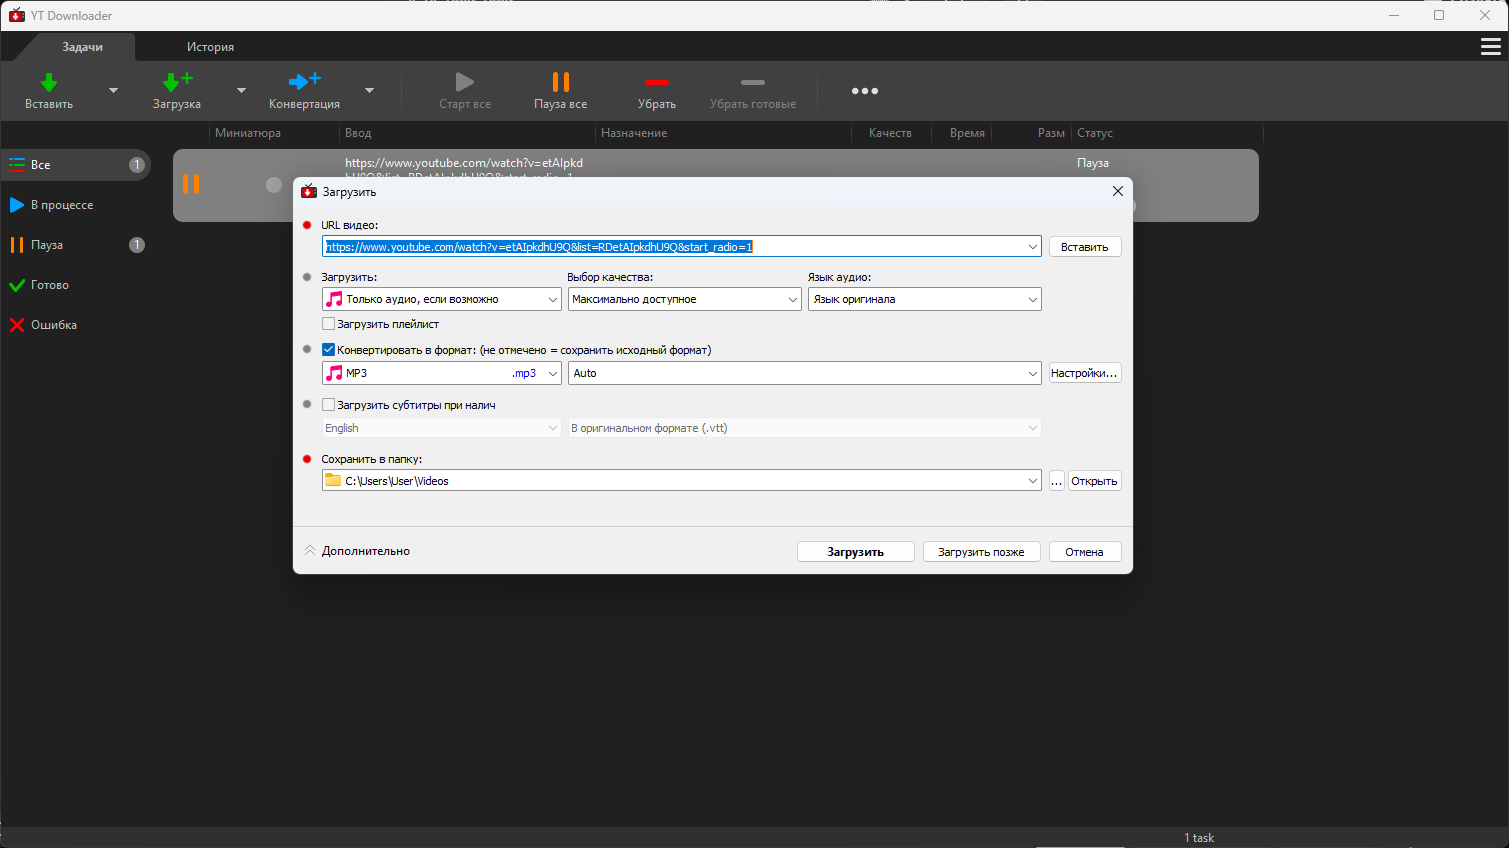Open the Выбор качества quality dropdown
The image size is (1509, 848).
click(684, 299)
